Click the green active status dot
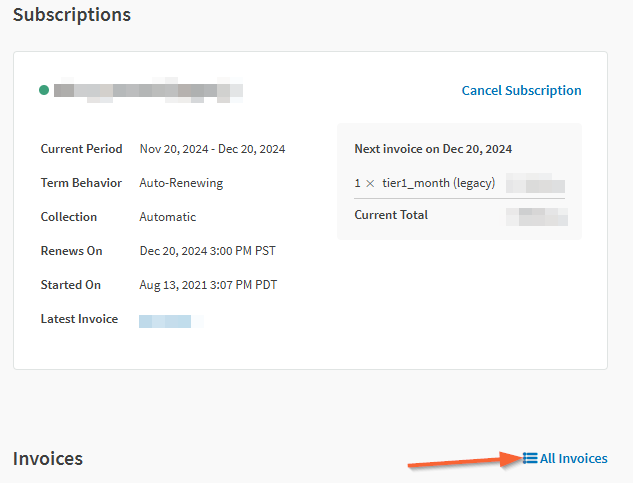The image size is (633, 483). [44, 90]
